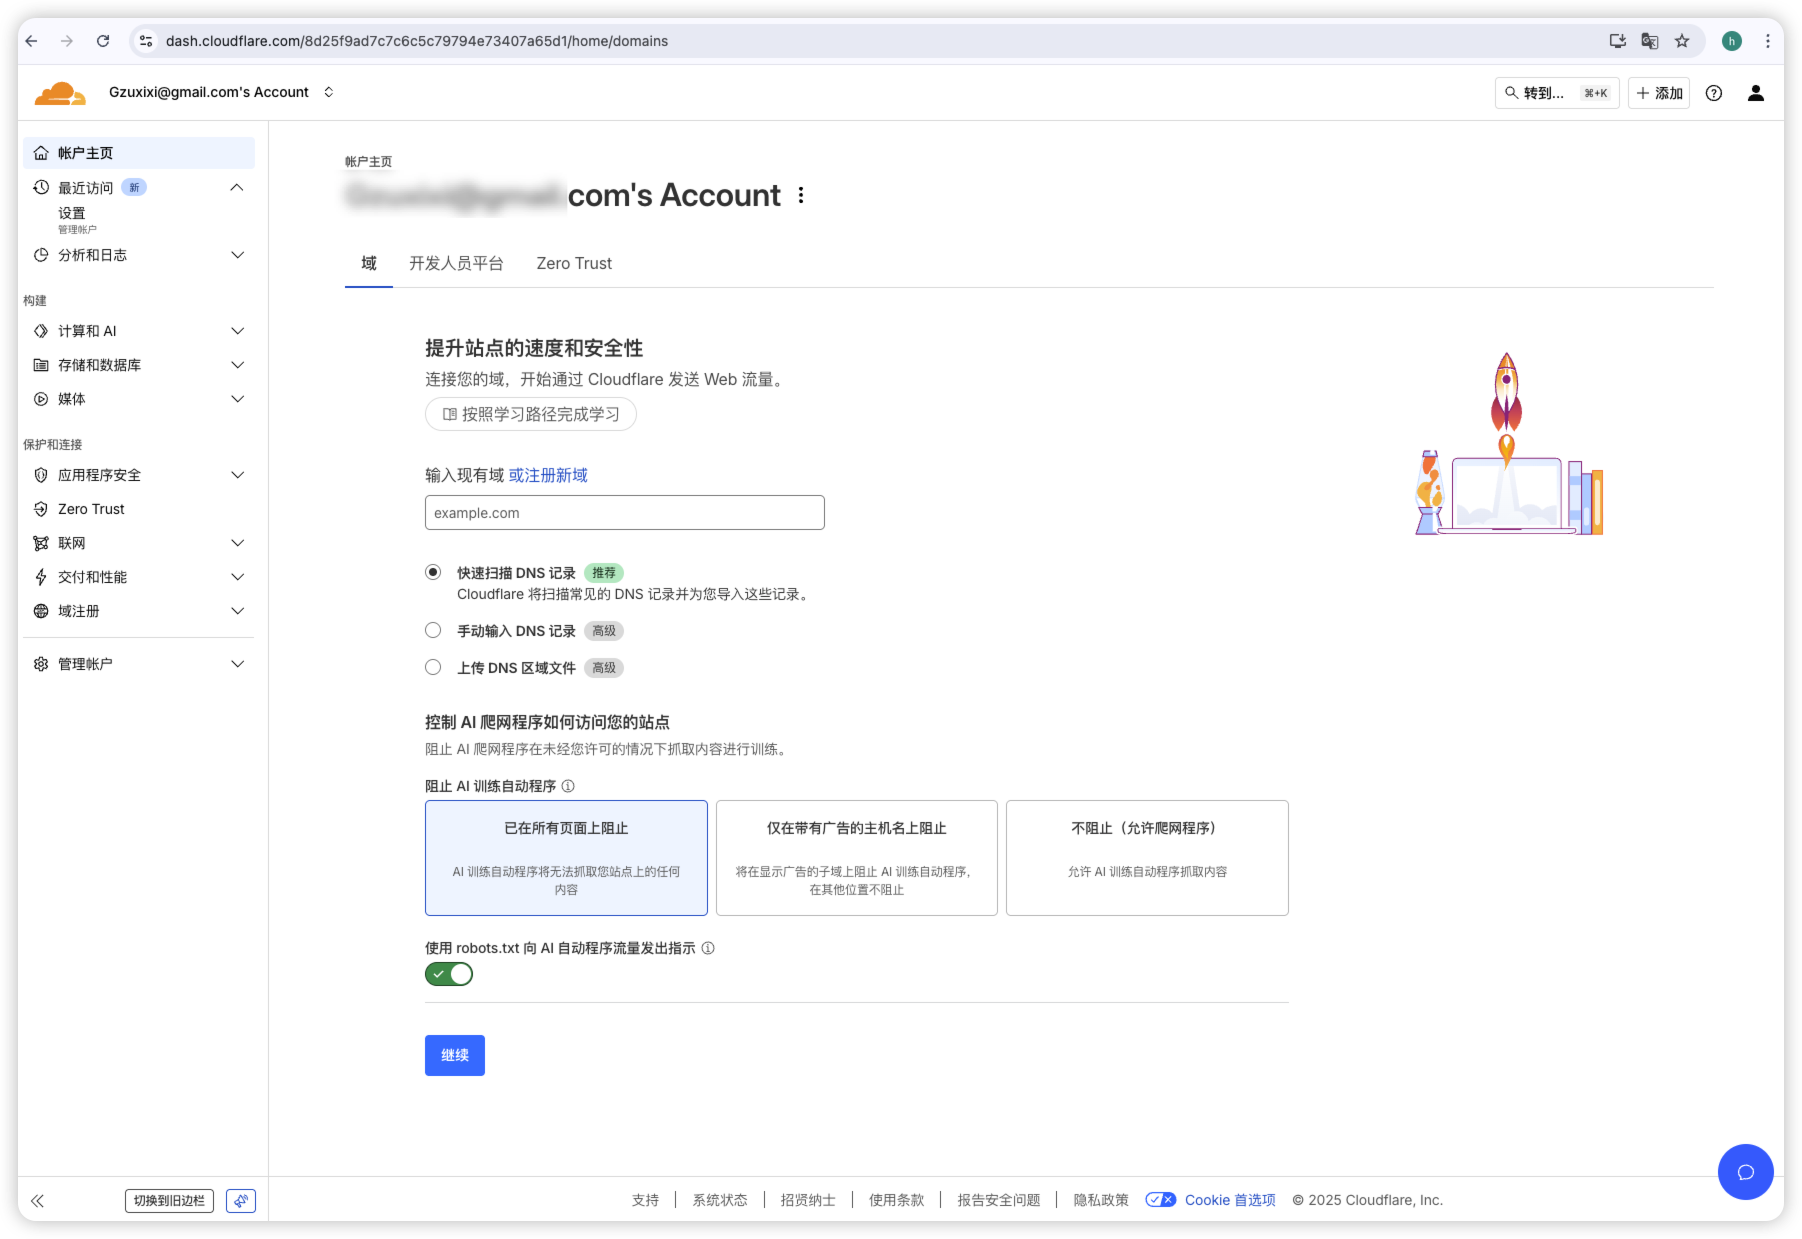Open the help question mark icon

coord(1713,93)
